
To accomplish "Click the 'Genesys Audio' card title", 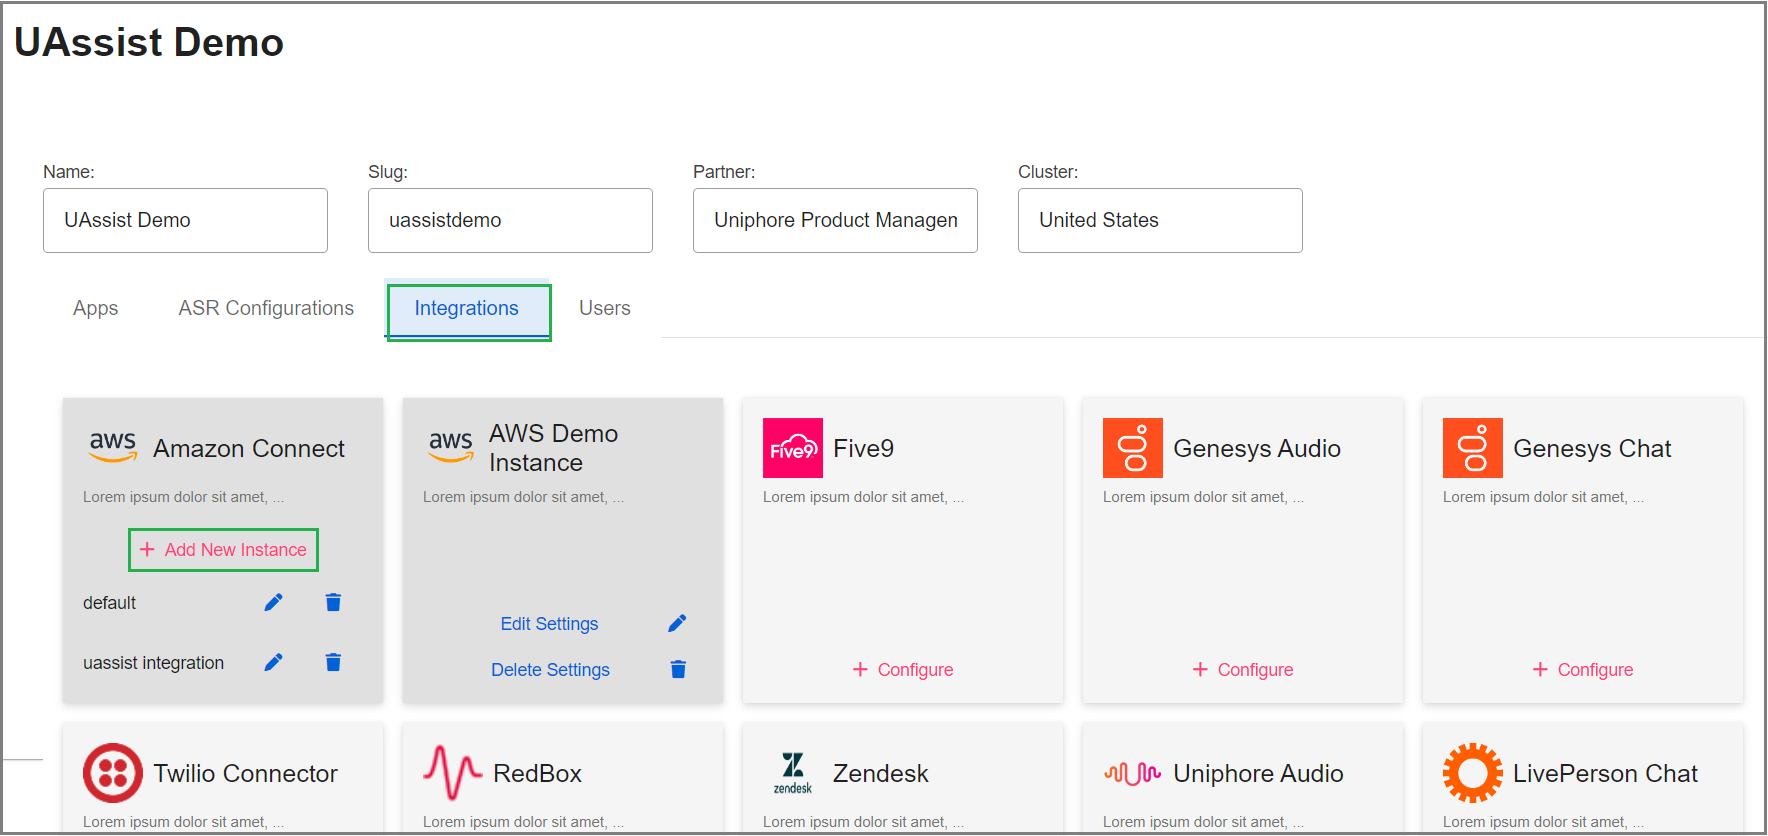I will pyautogui.click(x=1257, y=448).
